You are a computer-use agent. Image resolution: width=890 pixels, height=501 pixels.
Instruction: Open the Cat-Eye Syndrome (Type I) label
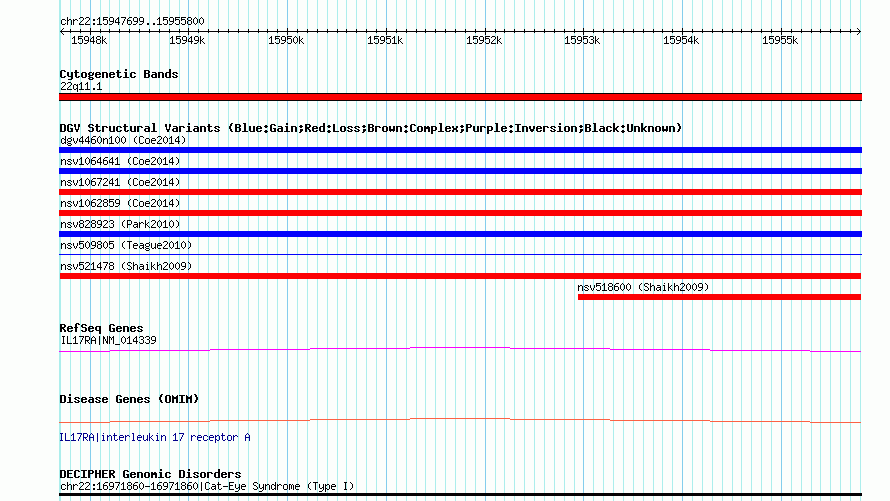tap(207, 486)
